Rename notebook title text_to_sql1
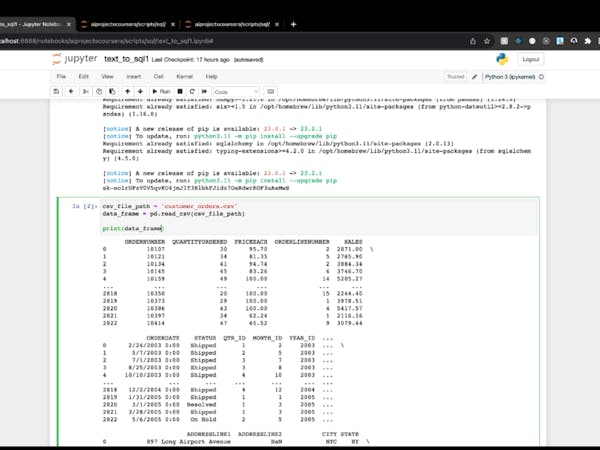 tap(126, 59)
